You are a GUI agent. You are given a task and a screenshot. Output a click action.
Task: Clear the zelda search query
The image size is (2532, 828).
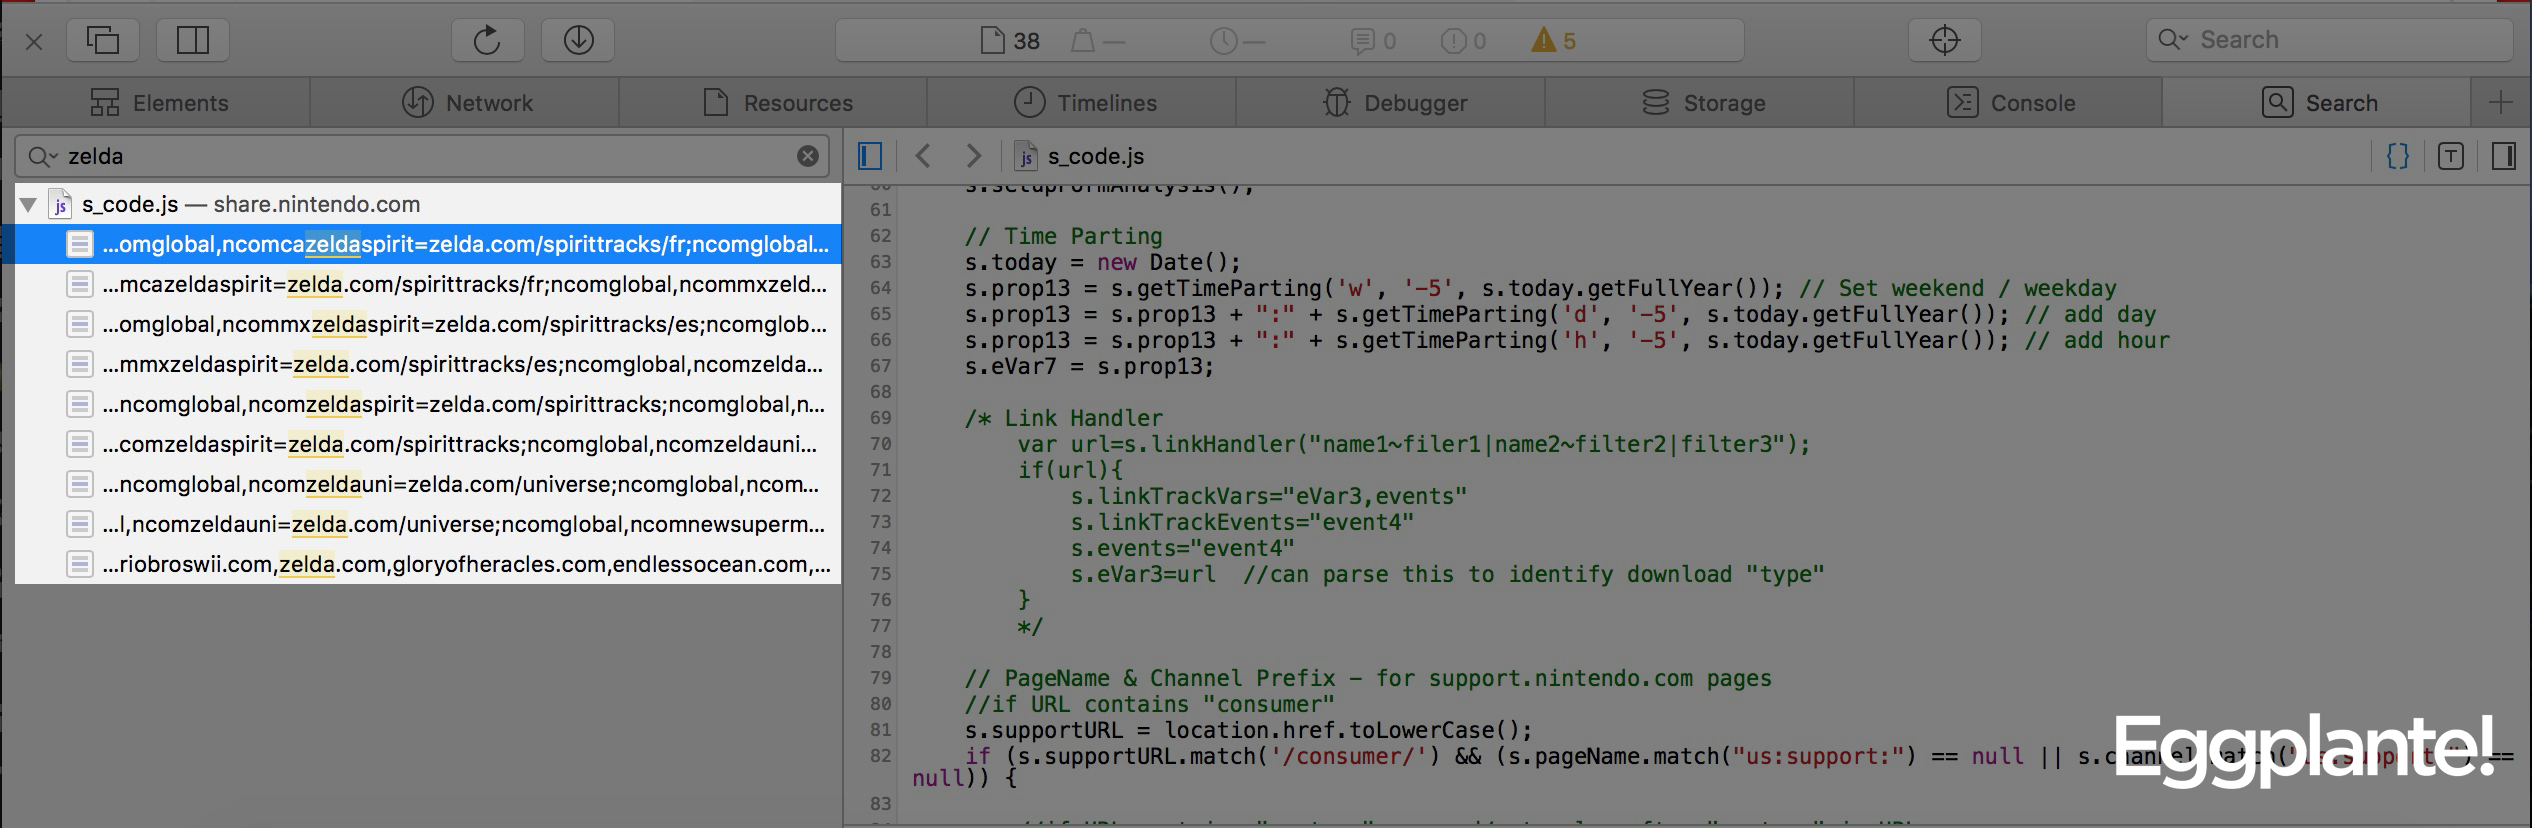tap(807, 156)
